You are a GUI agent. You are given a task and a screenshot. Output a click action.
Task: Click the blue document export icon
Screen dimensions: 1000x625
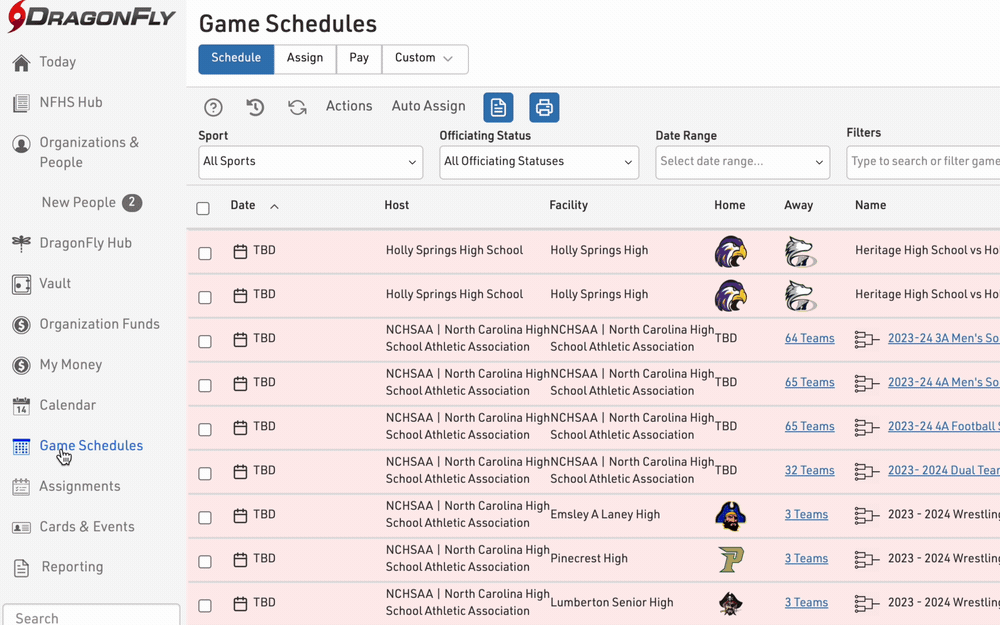click(x=498, y=107)
